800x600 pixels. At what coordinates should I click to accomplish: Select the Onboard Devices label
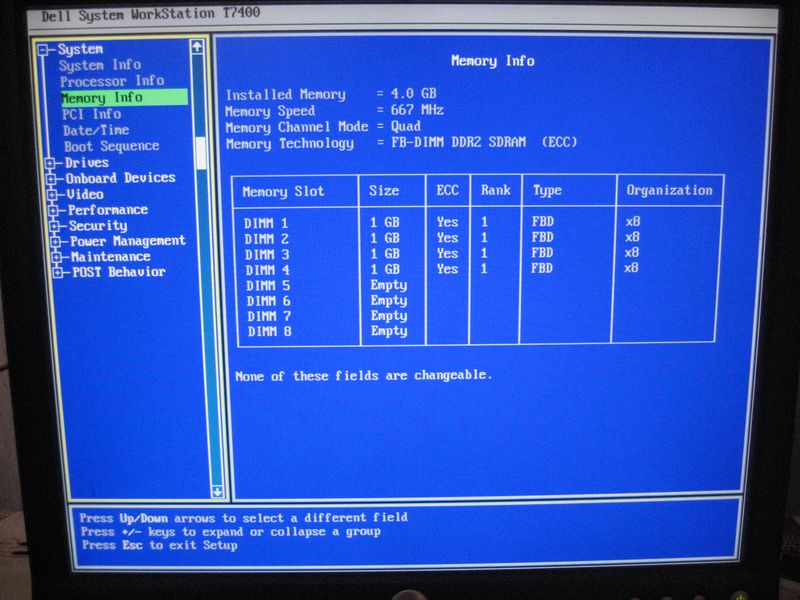coord(120,178)
